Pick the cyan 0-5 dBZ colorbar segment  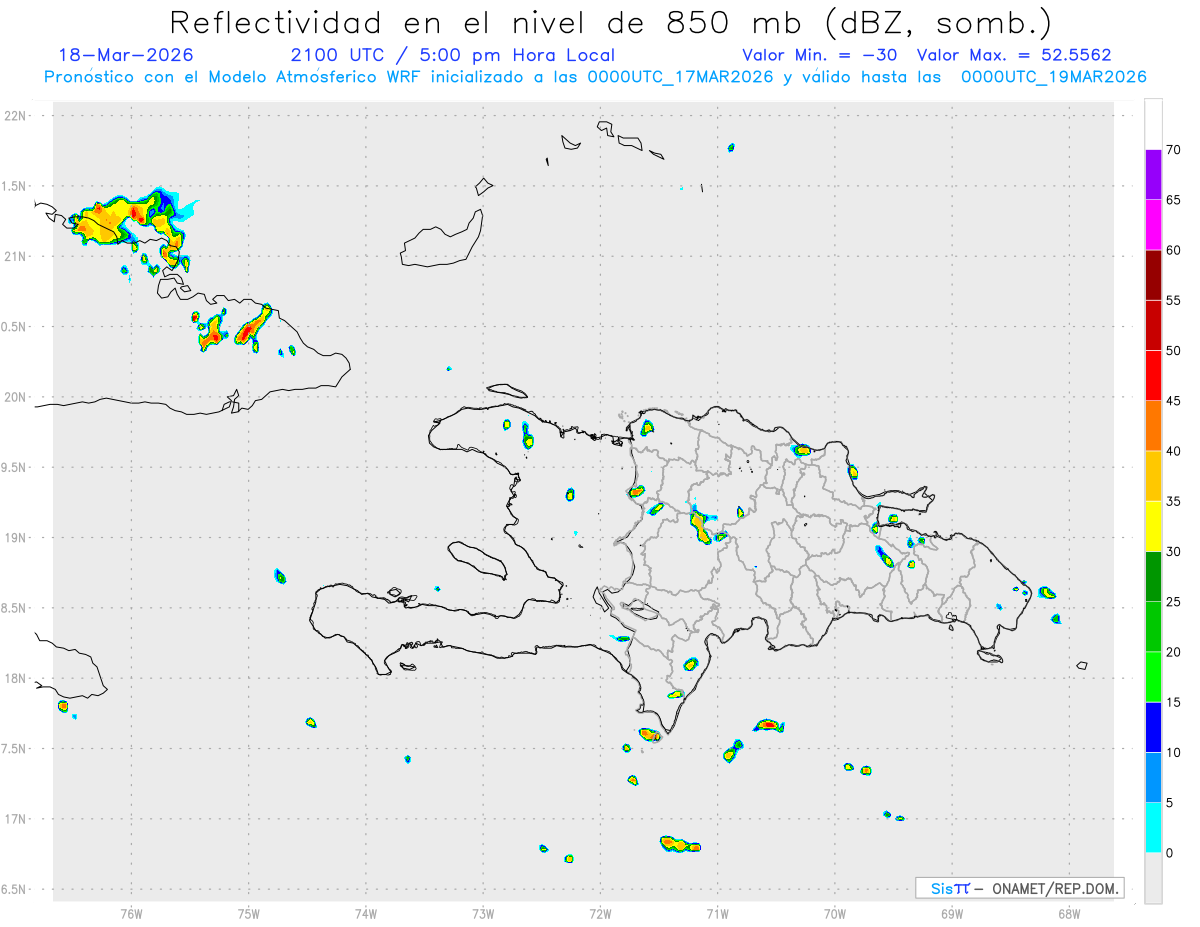pos(1153,828)
